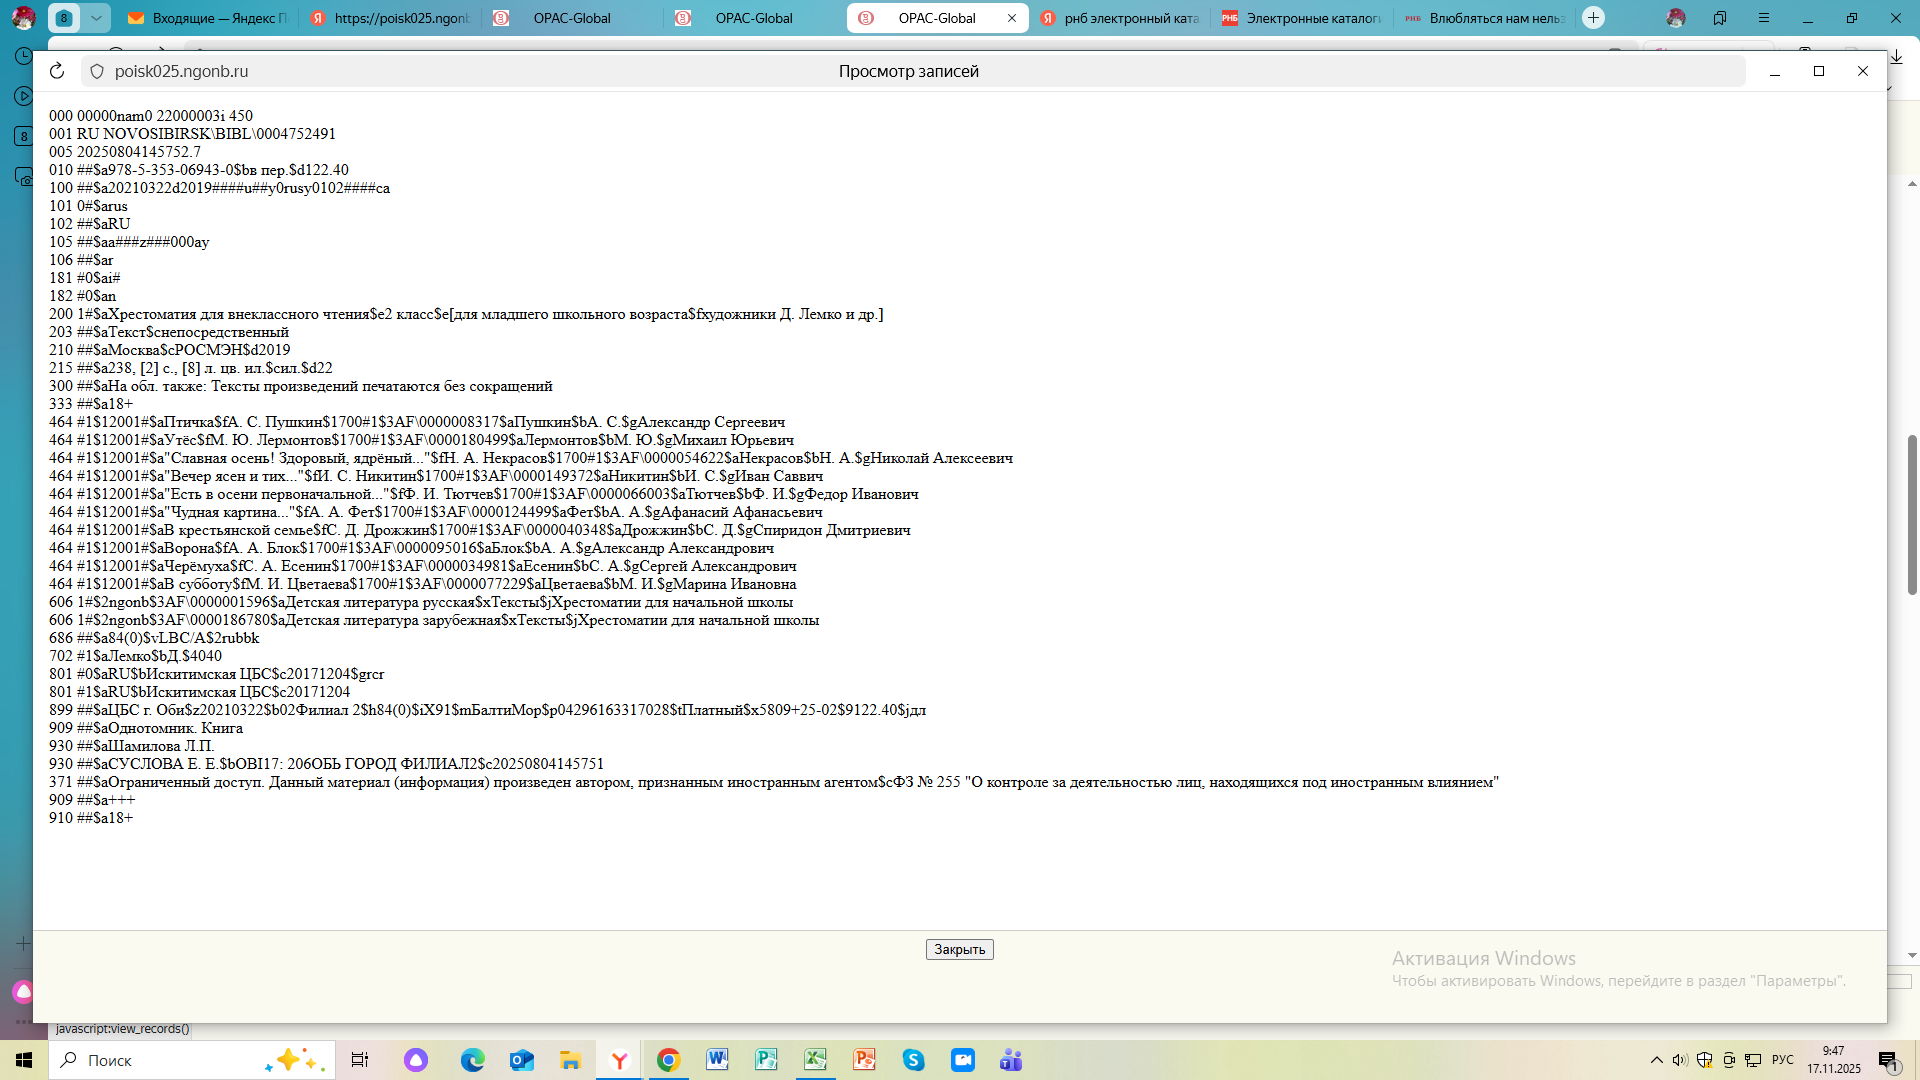Switch to рнб электронный каталог tab

point(1120,18)
